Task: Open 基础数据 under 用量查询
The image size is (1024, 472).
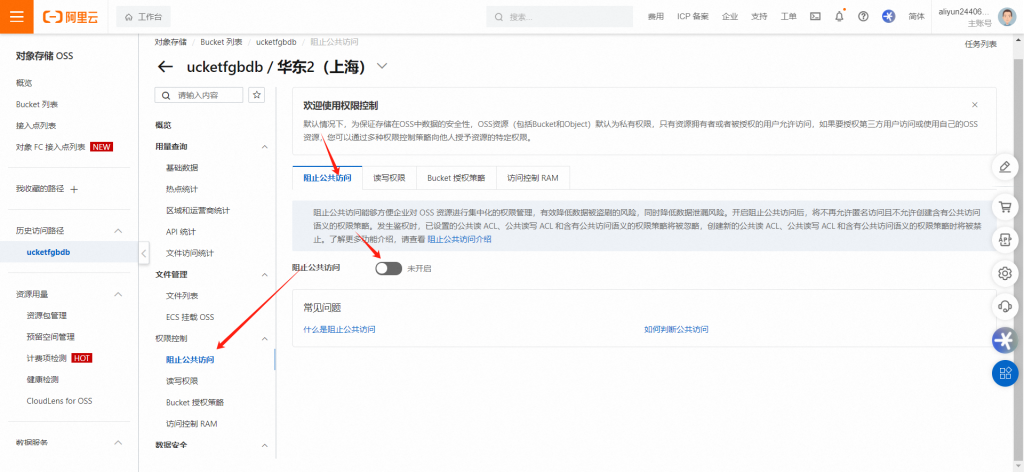Action: coord(182,168)
